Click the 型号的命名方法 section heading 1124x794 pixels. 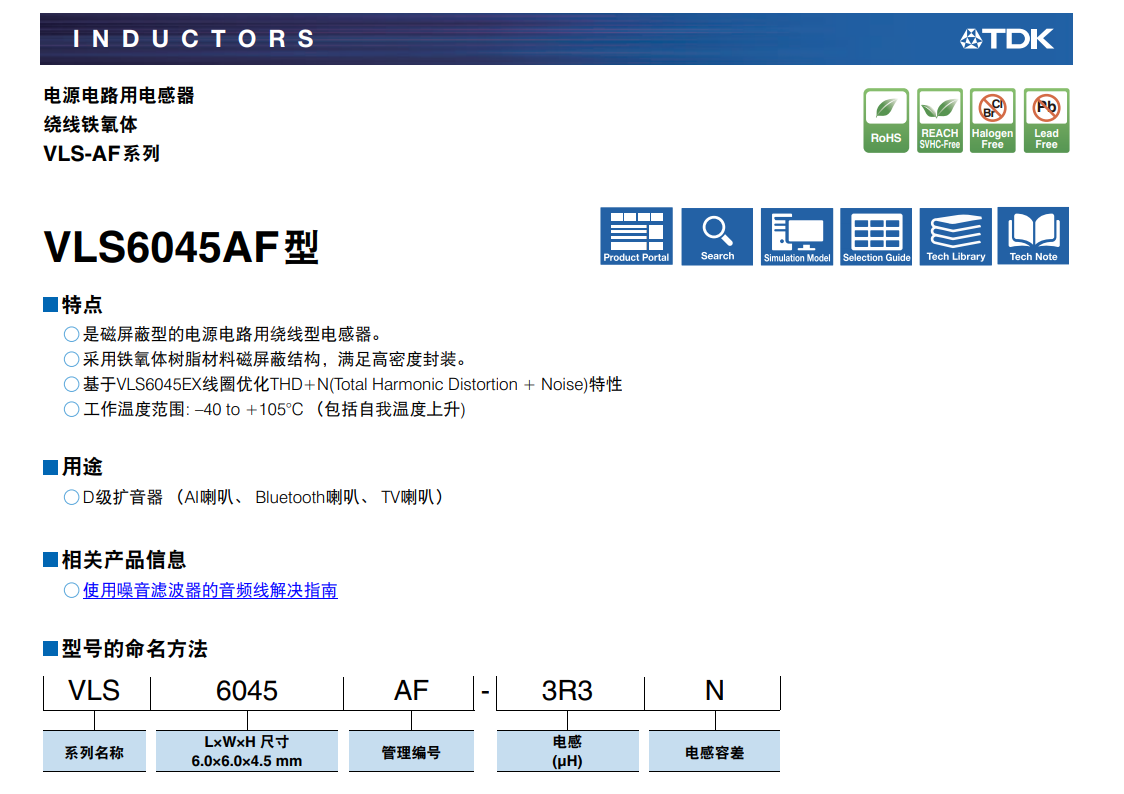point(135,649)
